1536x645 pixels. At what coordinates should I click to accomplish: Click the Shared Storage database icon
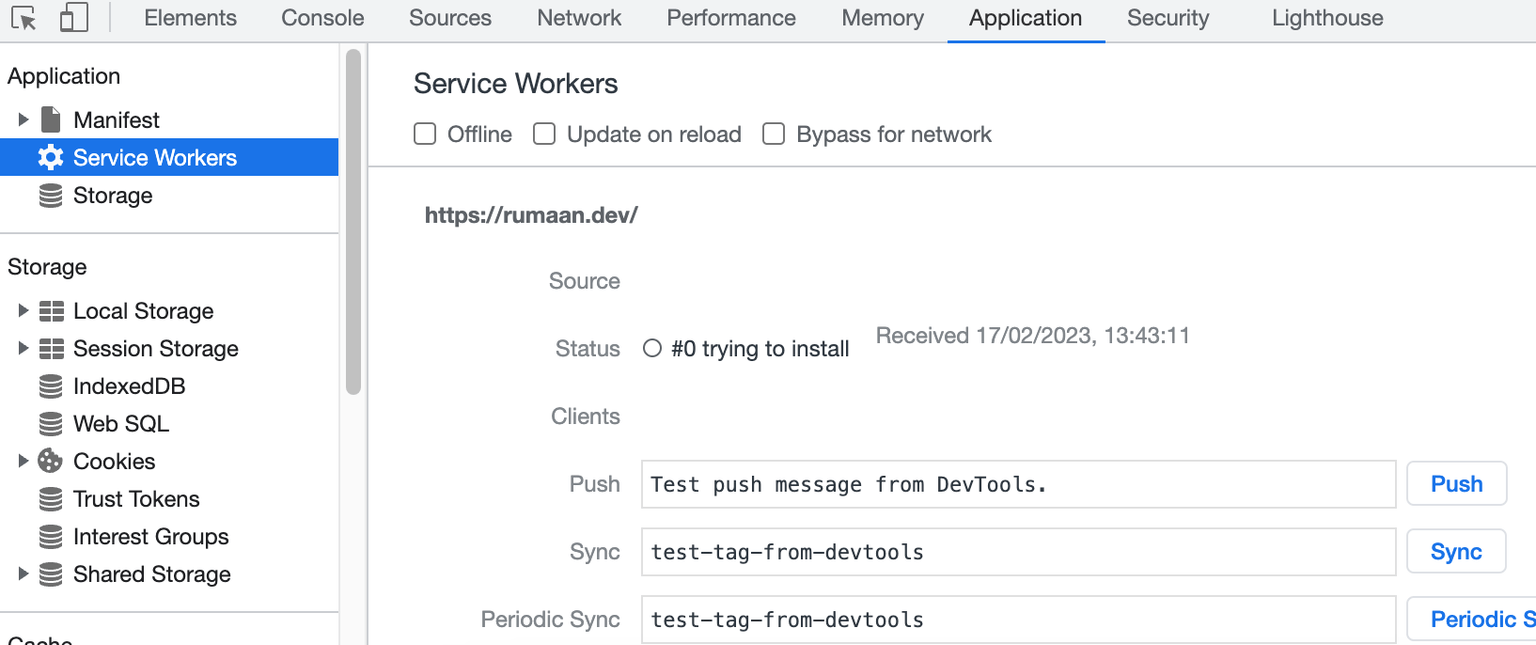50,574
